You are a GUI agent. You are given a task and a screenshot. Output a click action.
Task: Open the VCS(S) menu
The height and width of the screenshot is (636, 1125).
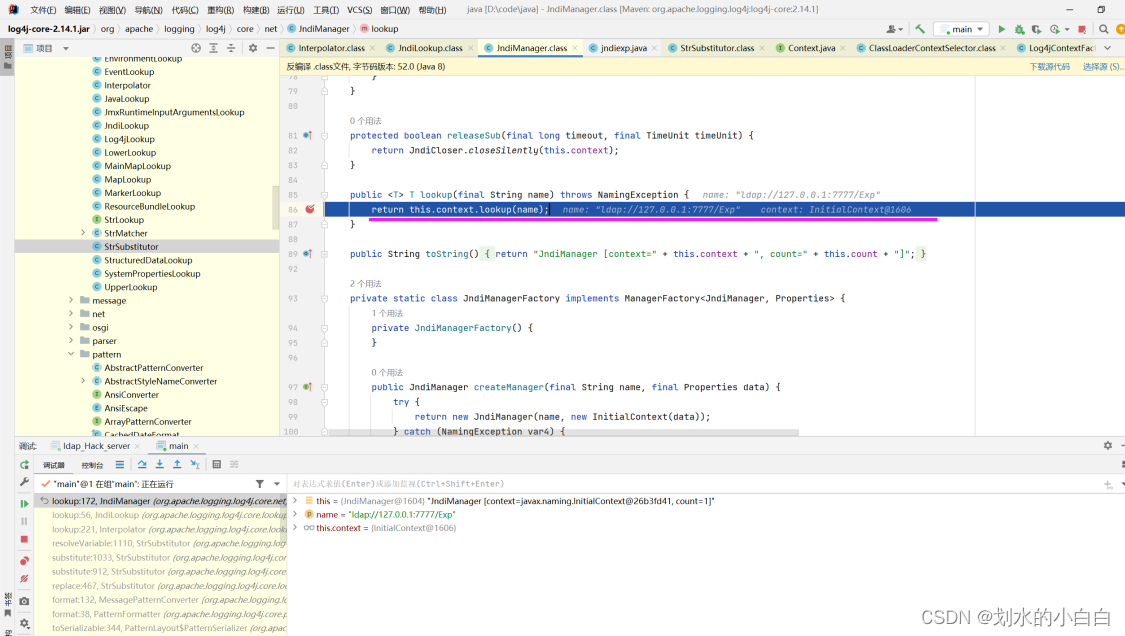coord(359,10)
